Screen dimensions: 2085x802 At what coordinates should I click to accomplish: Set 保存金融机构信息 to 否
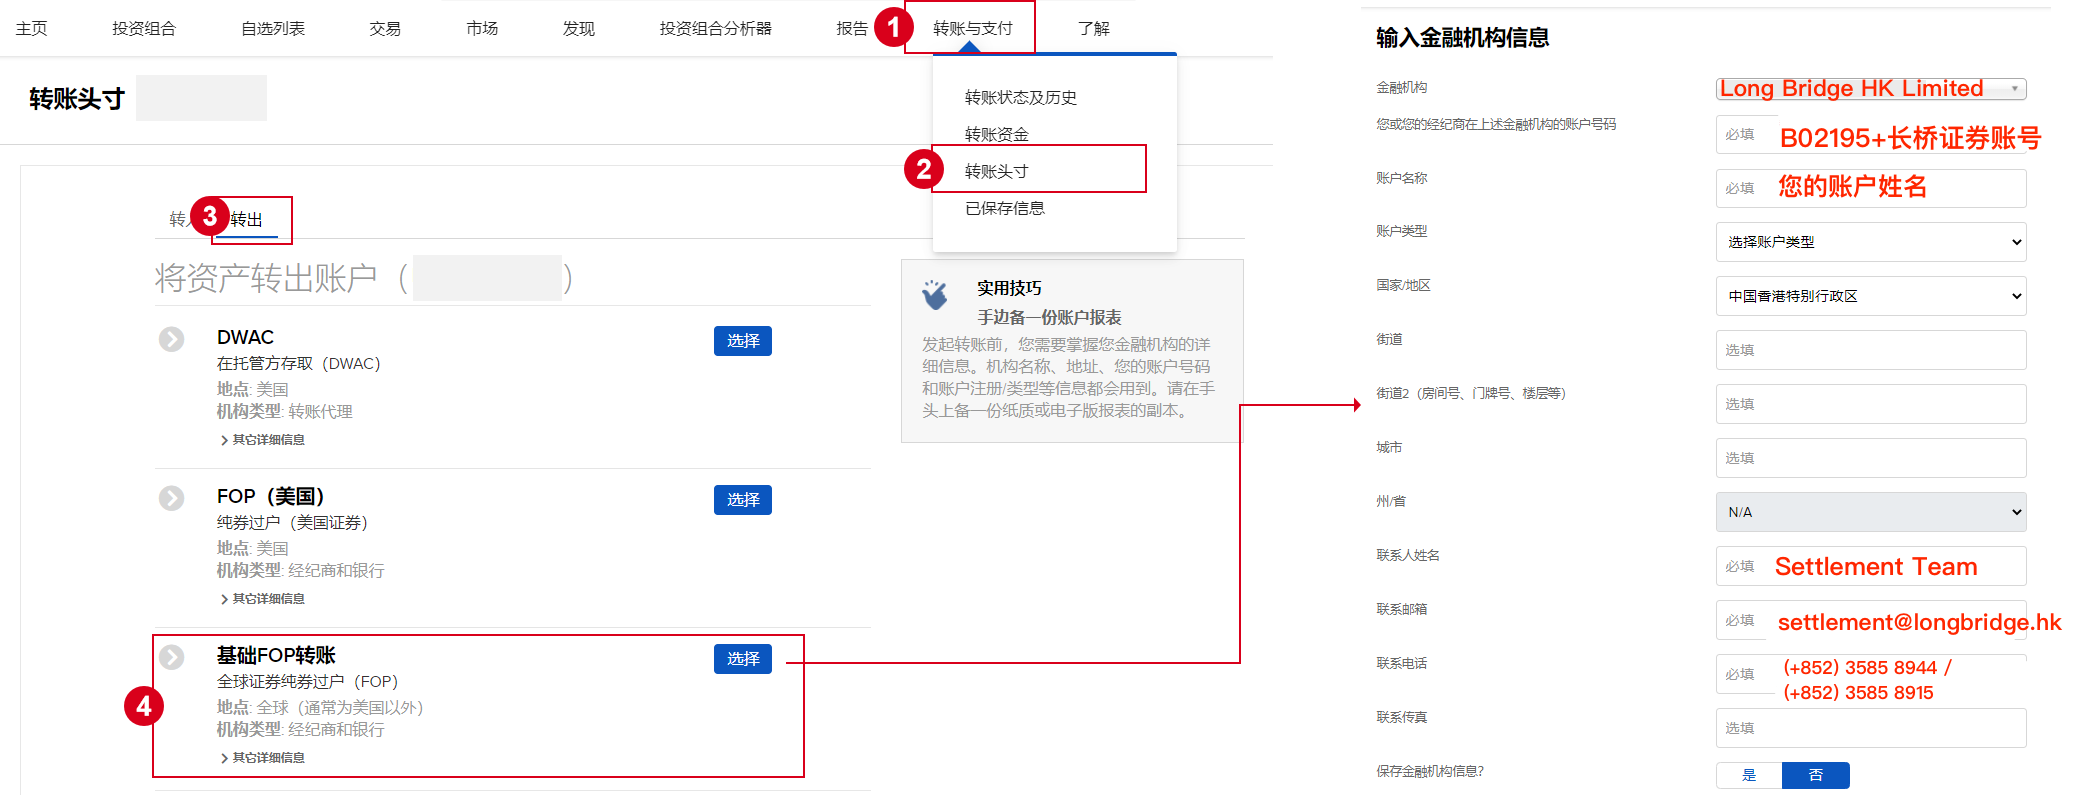[1815, 775]
